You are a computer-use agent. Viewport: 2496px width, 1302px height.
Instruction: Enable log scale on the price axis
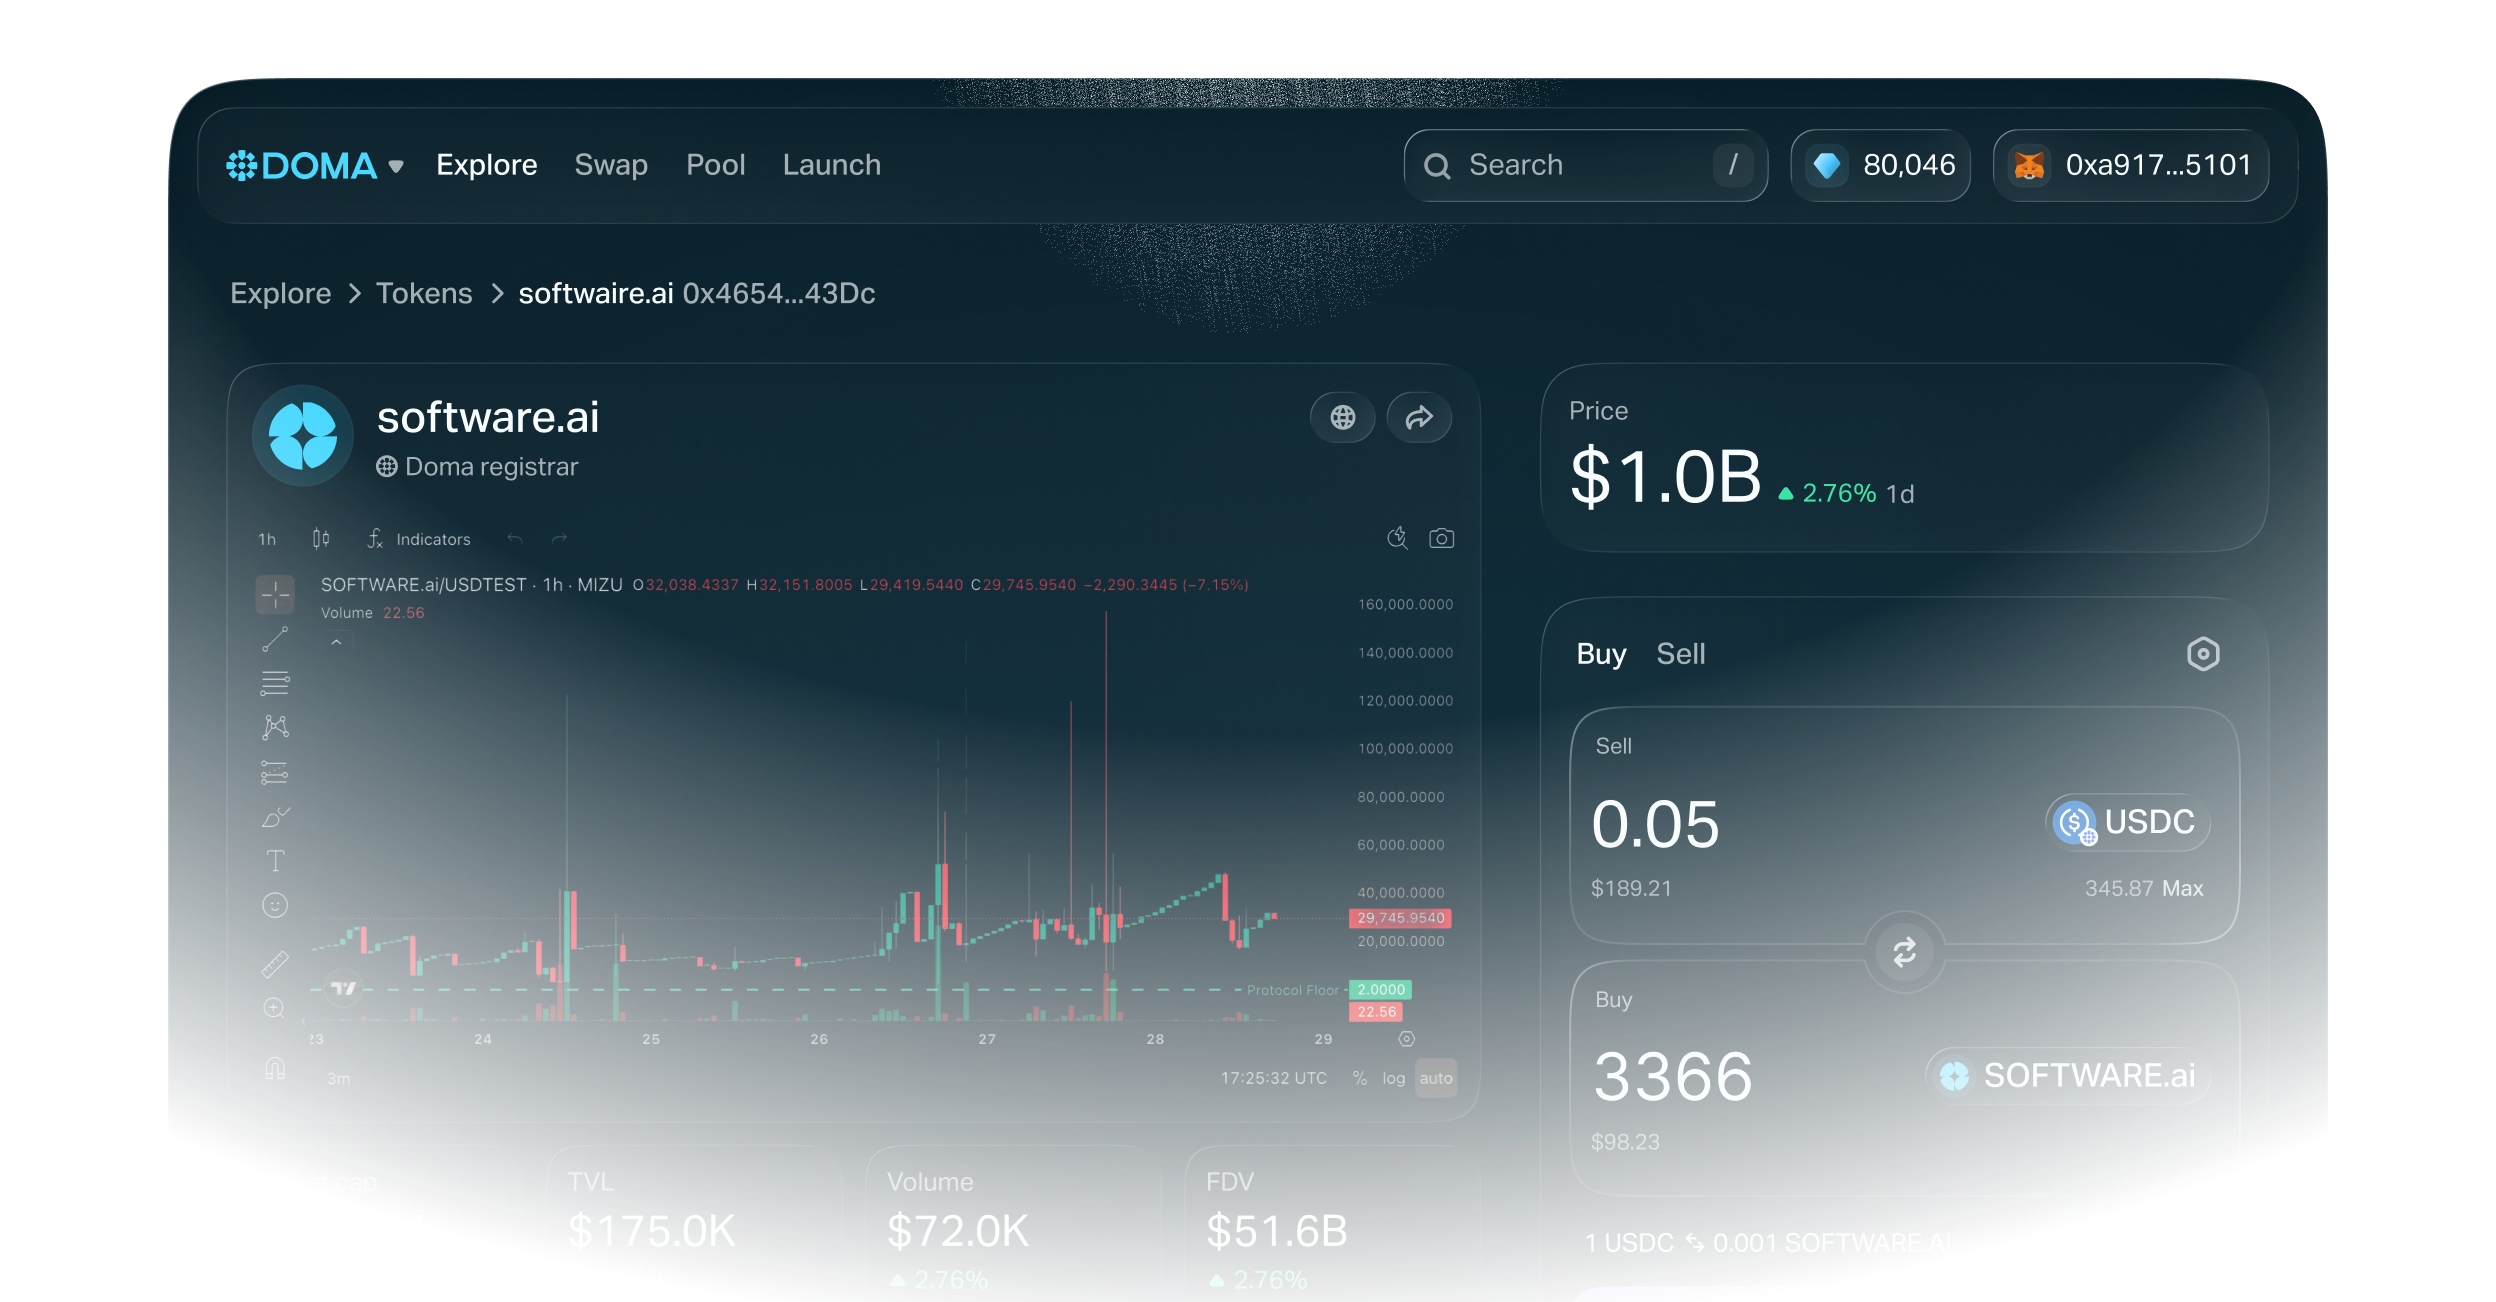pyautogui.click(x=1392, y=1077)
